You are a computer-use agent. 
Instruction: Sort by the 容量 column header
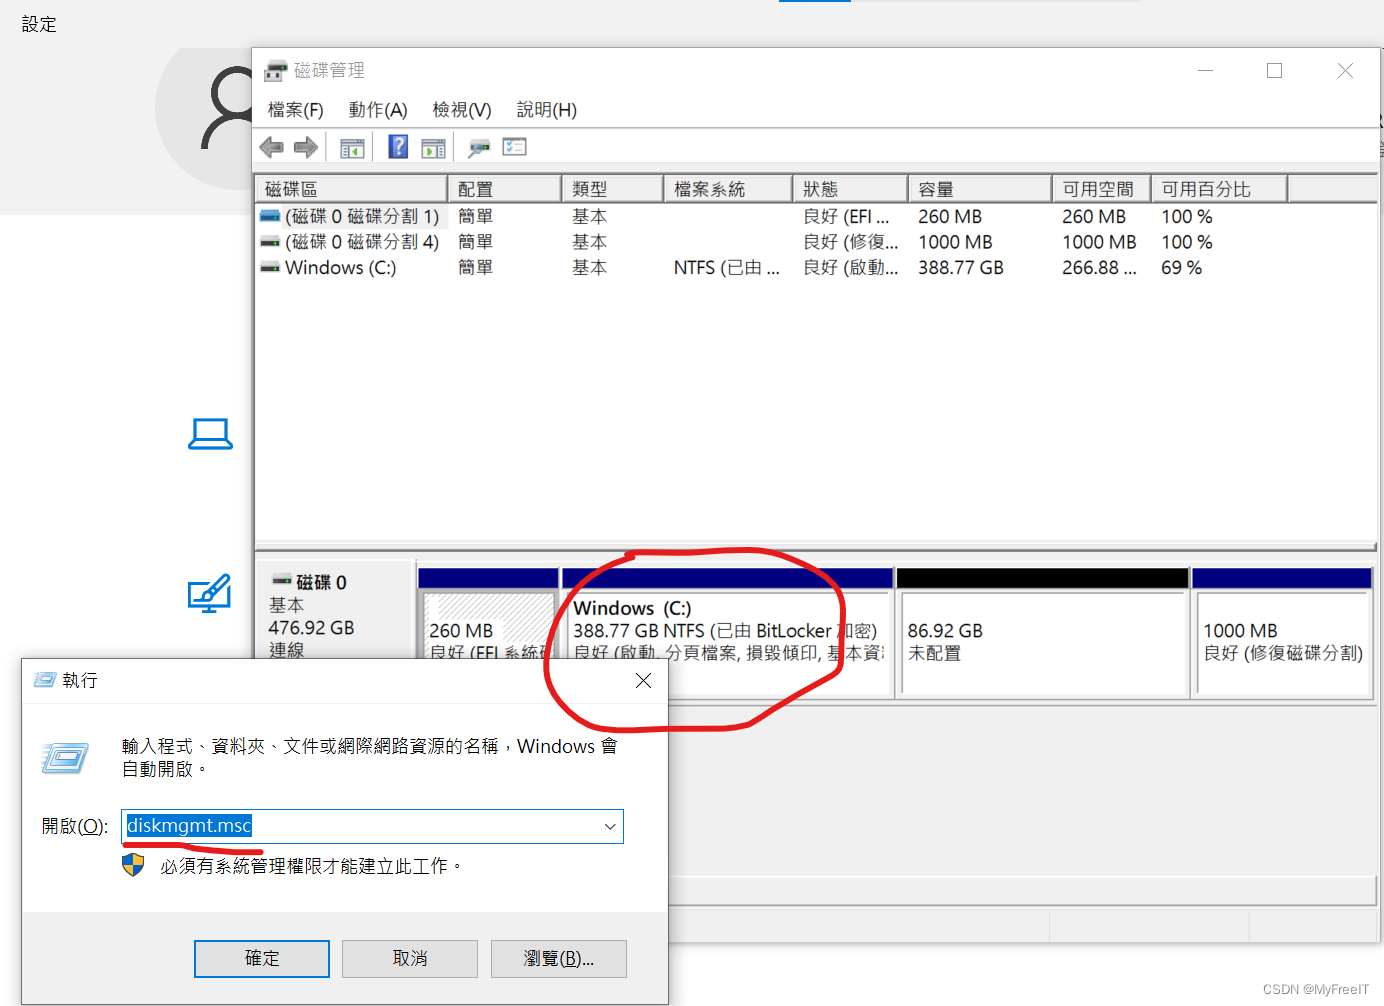coord(980,189)
